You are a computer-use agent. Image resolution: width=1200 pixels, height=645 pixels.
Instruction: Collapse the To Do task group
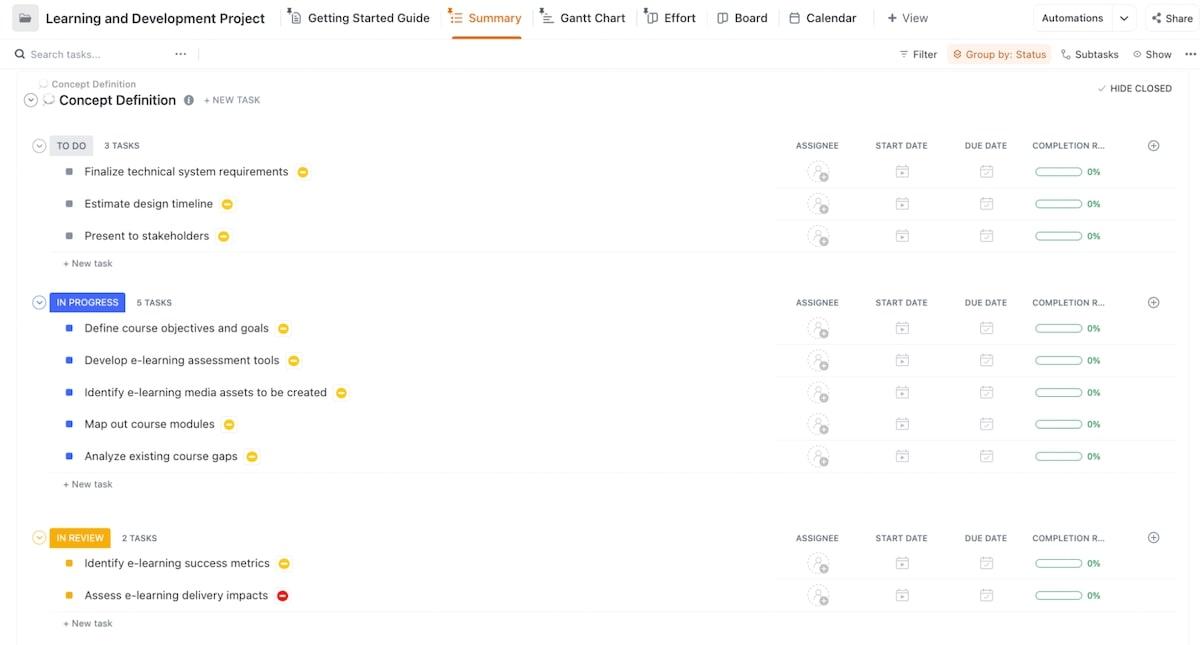point(39,146)
